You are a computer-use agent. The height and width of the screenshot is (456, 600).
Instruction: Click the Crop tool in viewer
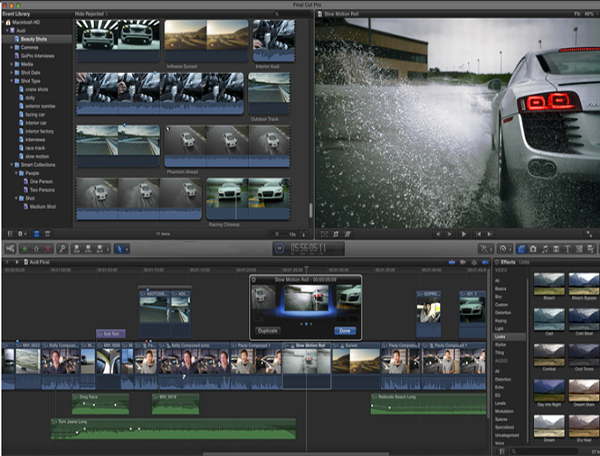(336, 234)
